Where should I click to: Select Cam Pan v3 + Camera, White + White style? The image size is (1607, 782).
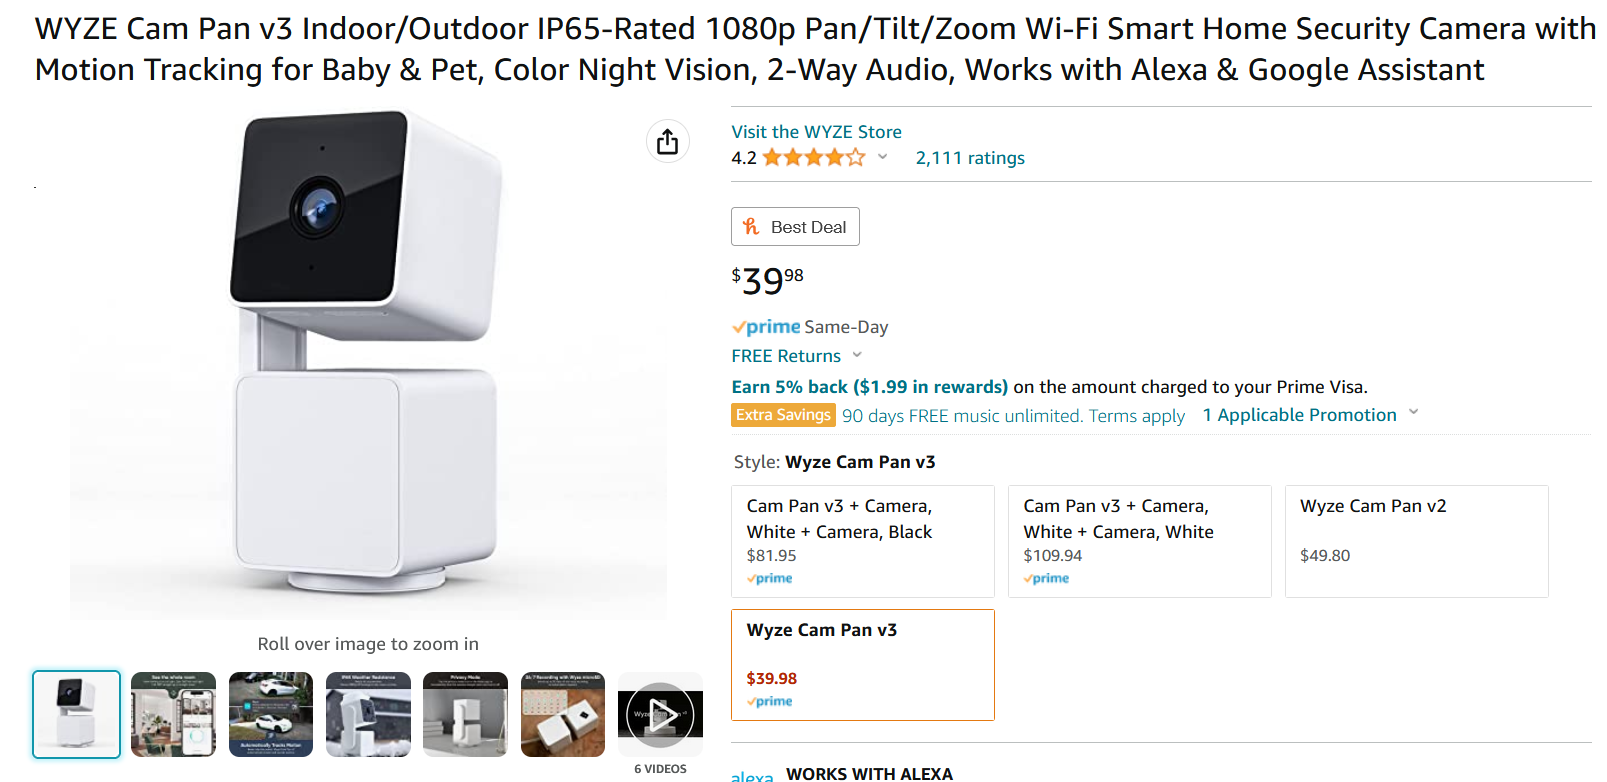pyautogui.click(x=1140, y=541)
